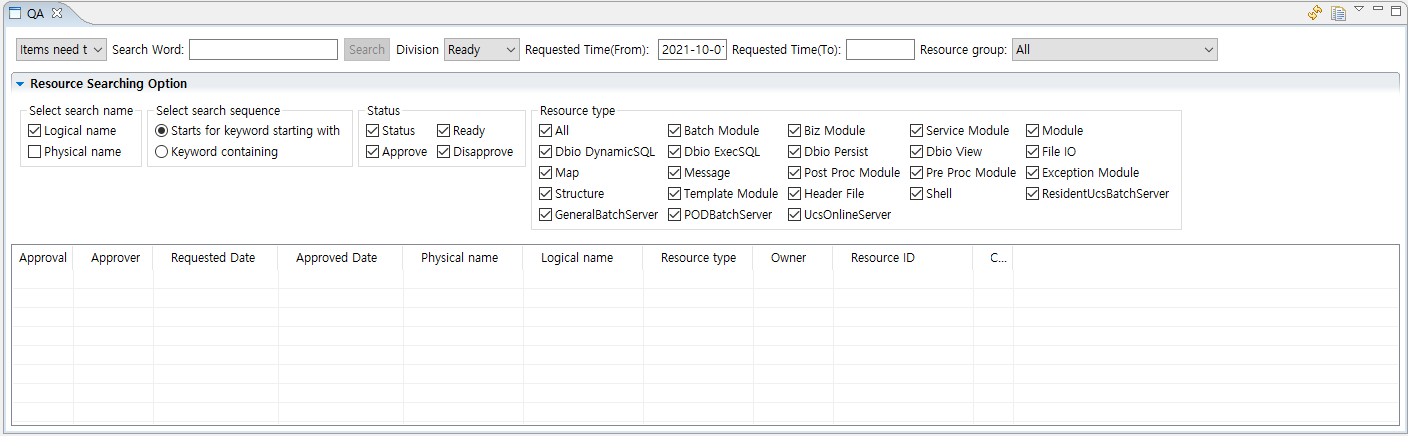Select the QA view tab
This screenshot has width=1408, height=436.
point(34,13)
